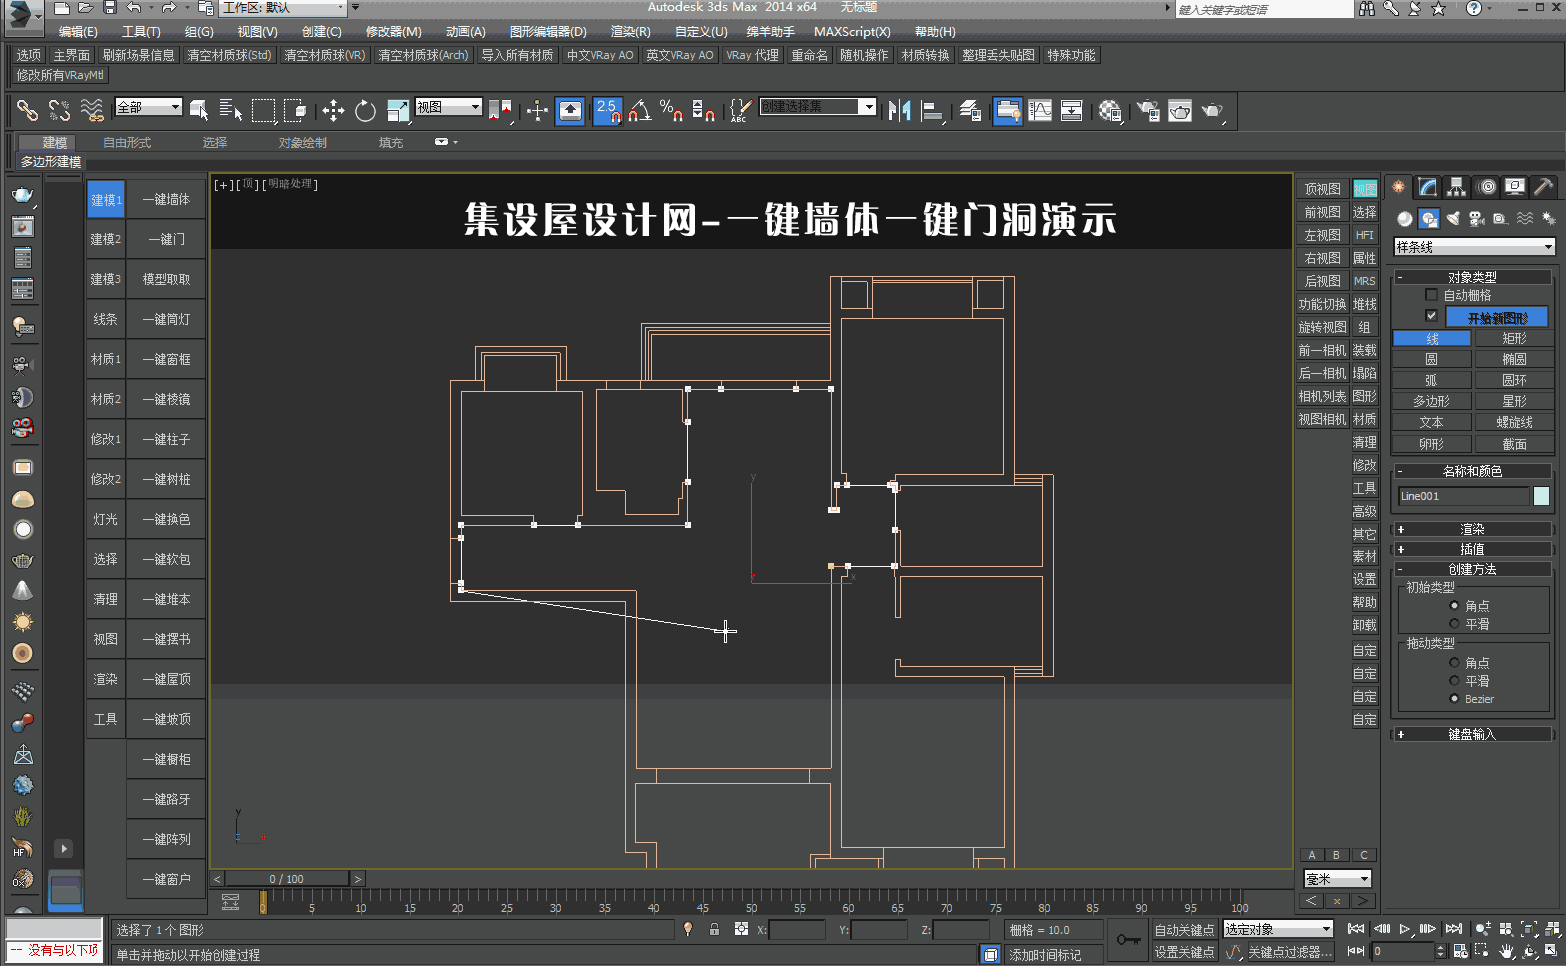Switch to the Utilities command panel

[1544, 187]
